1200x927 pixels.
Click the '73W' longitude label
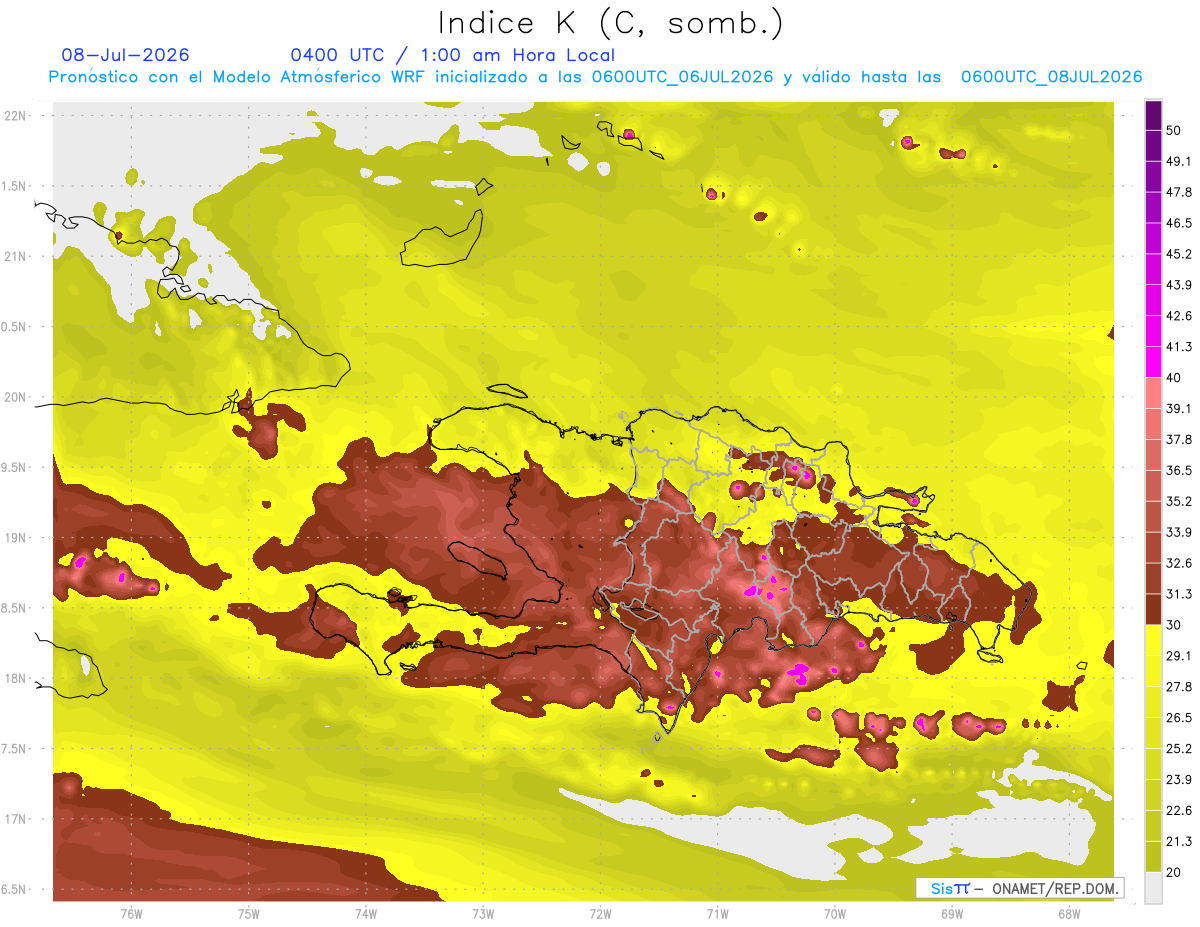tap(483, 913)
